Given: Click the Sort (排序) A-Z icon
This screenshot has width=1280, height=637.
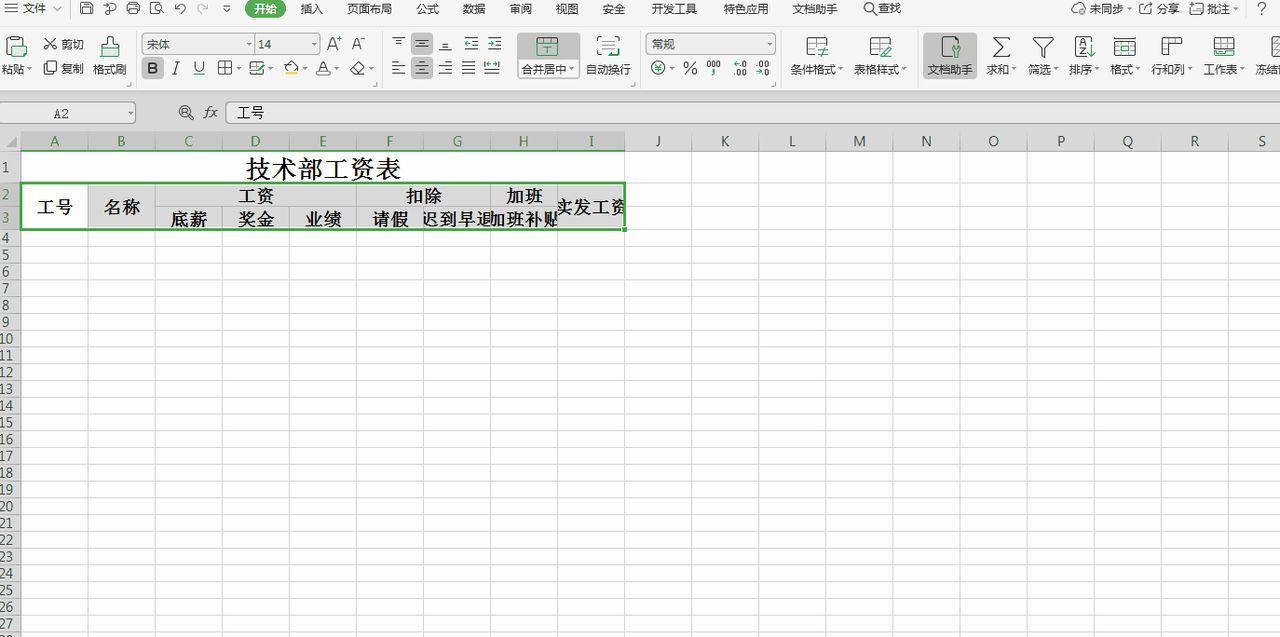Looking at the screenshot, I should (1084, 47).
